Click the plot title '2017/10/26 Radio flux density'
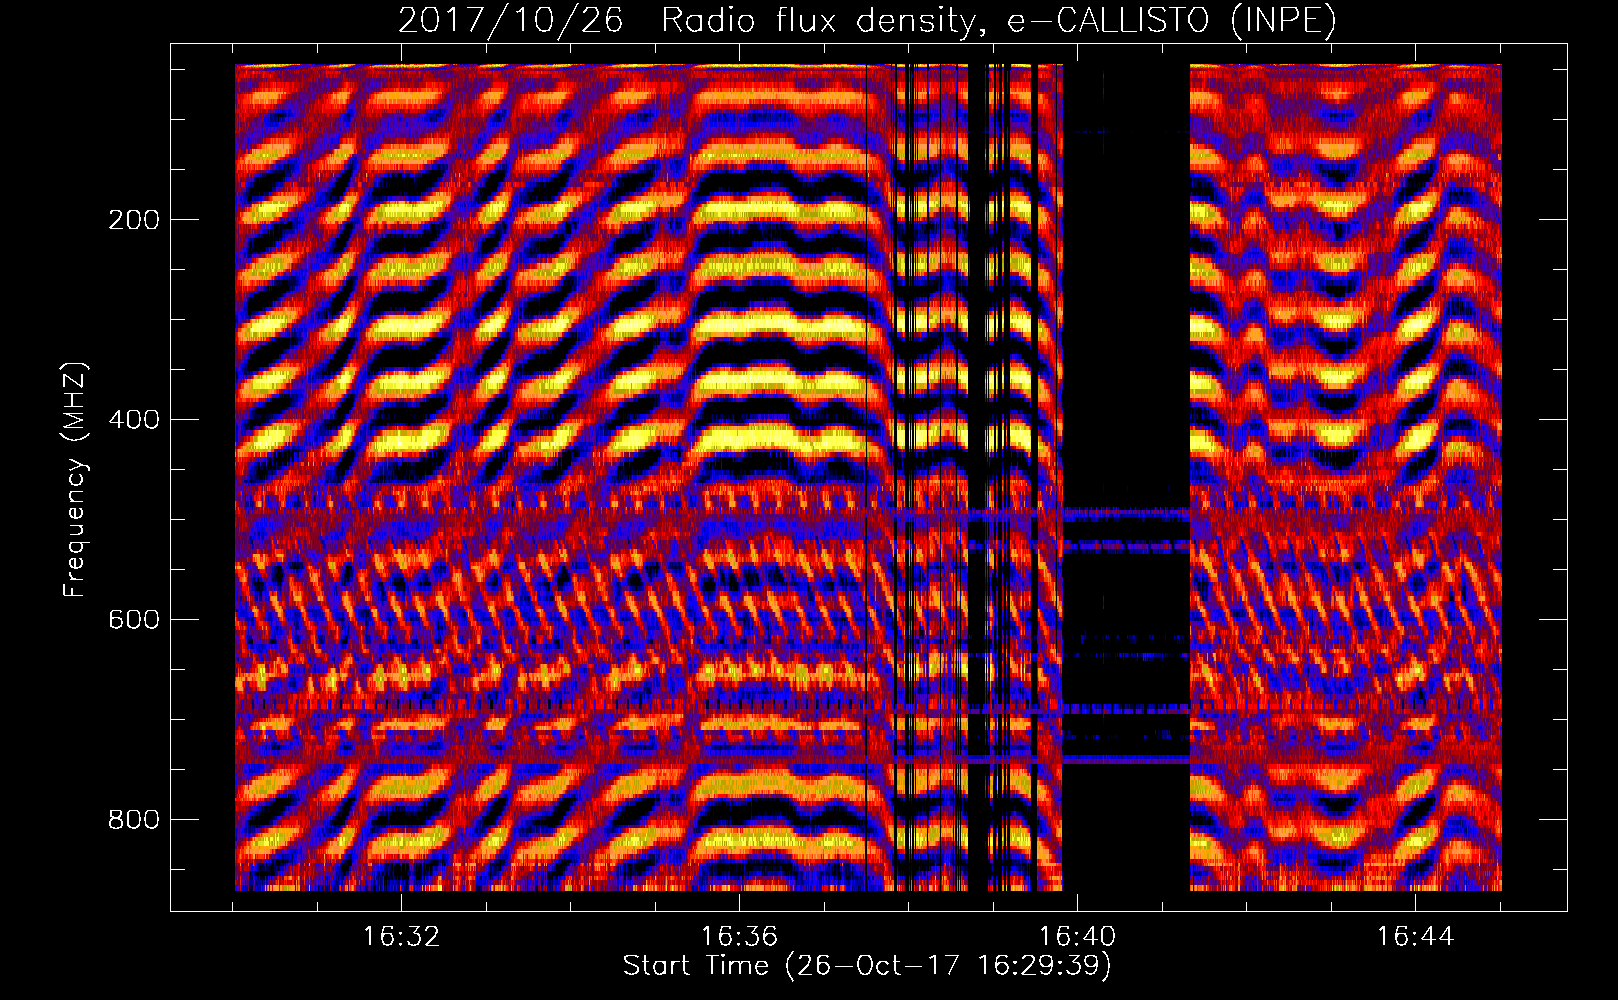Screen dimensions: 1618x1000 (867, 21)
